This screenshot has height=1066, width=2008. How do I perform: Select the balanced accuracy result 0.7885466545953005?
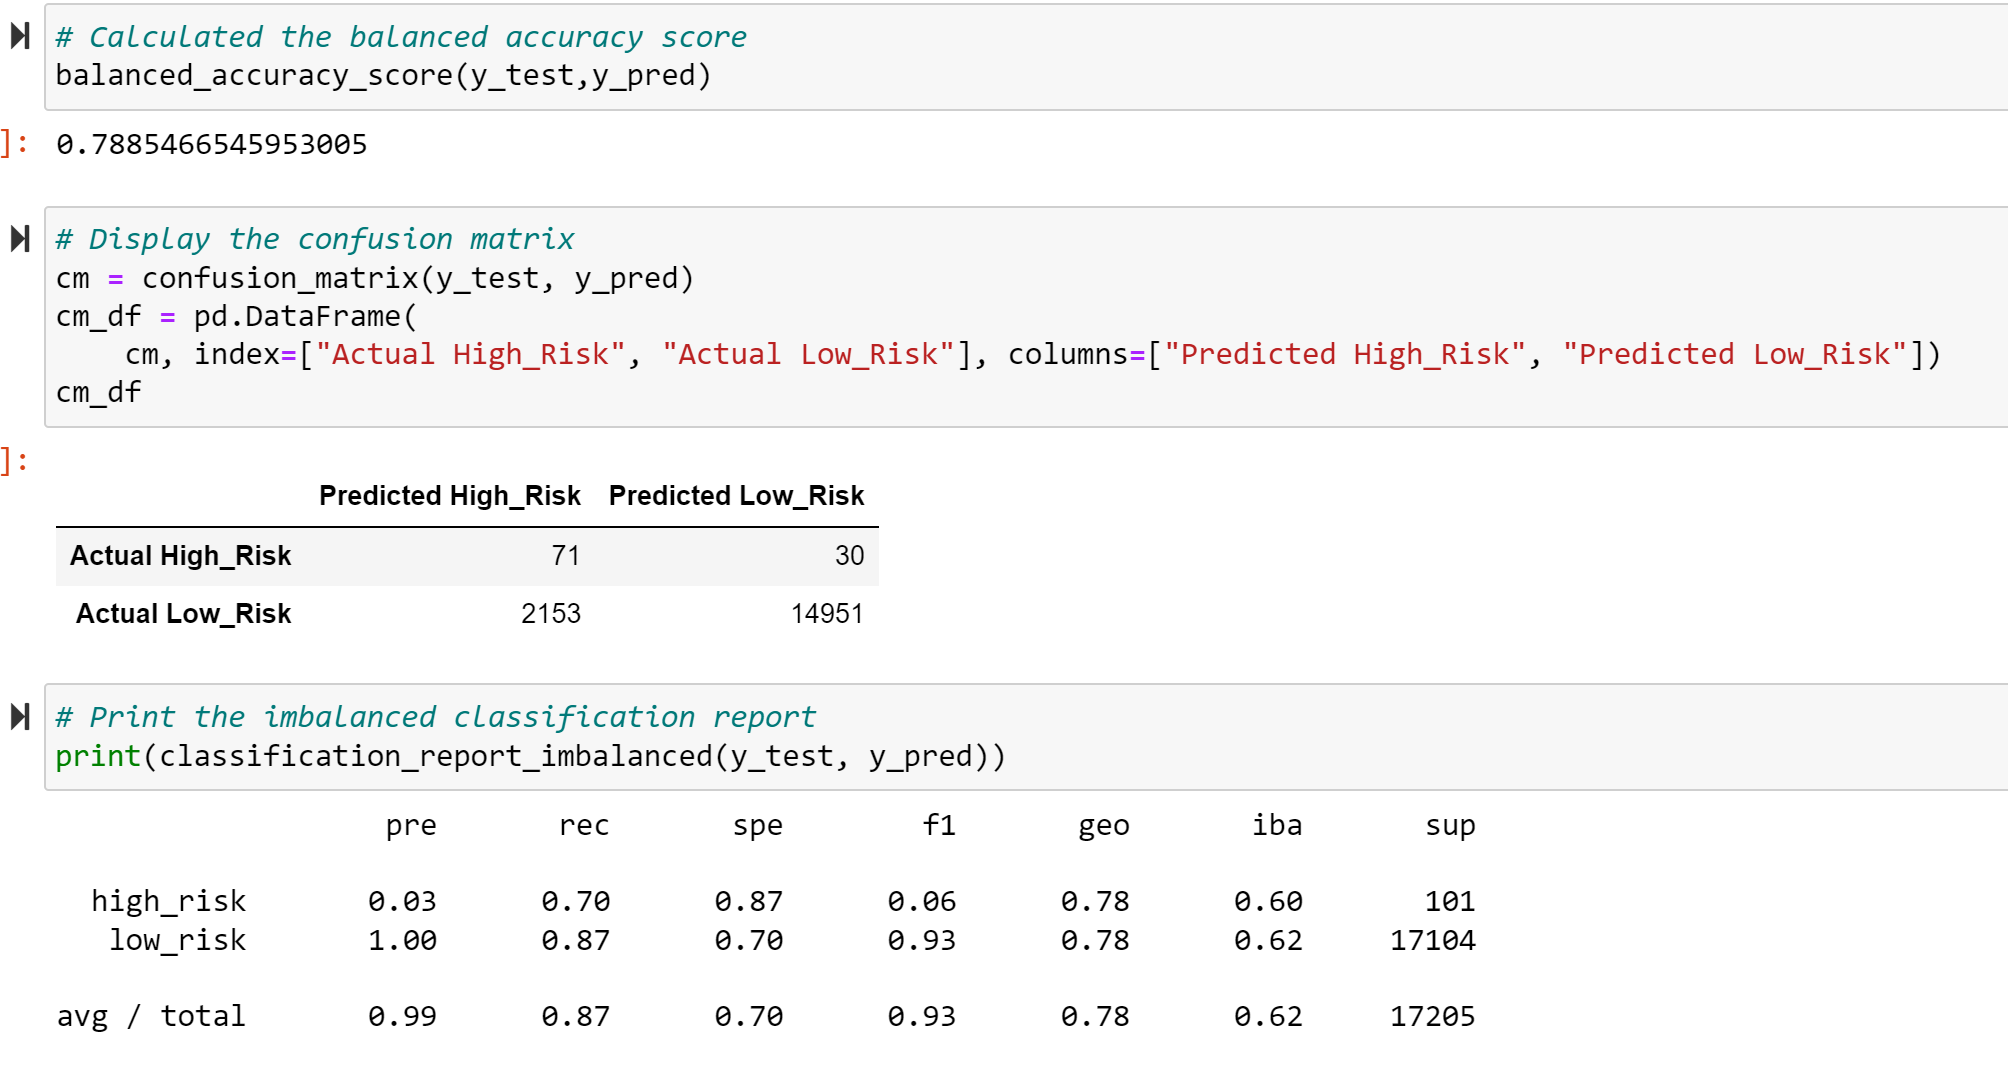212,144
